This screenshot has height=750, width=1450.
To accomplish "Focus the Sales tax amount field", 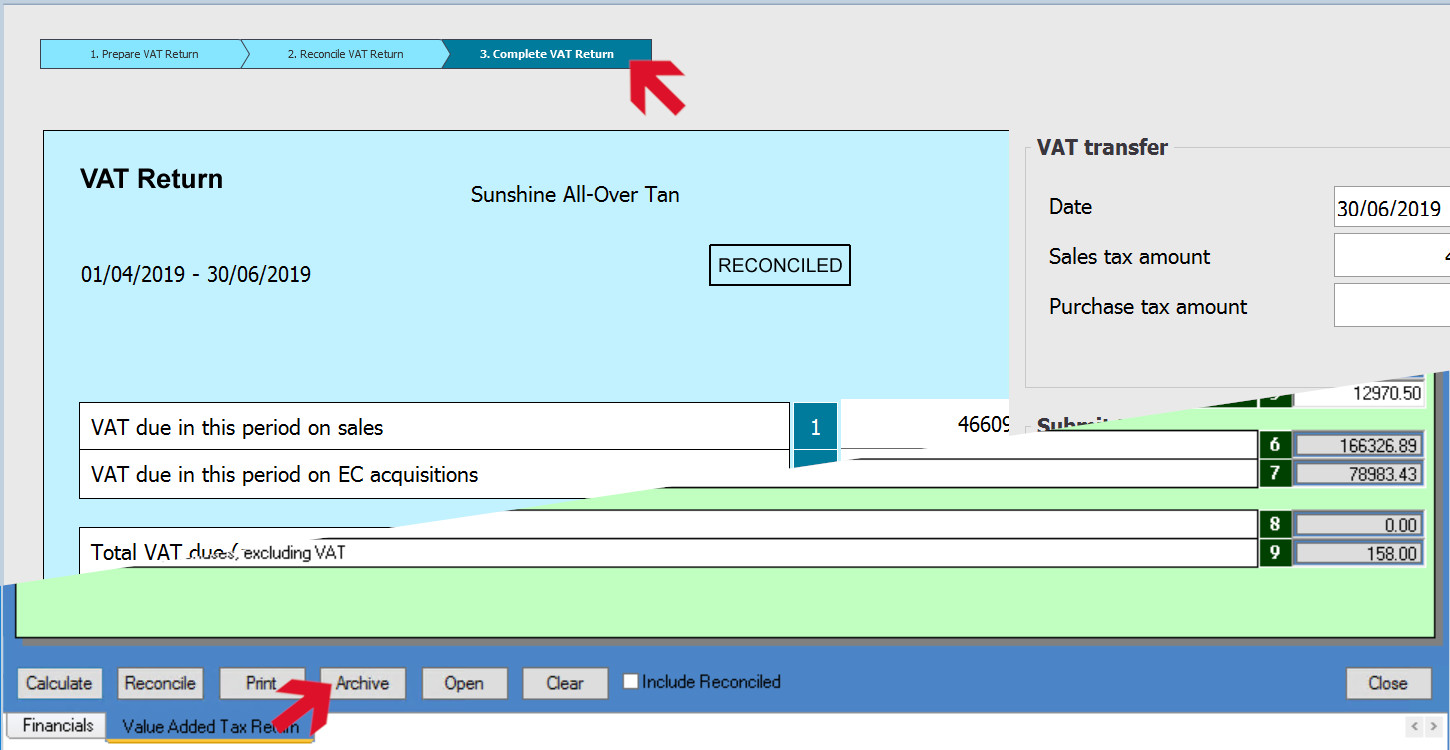I will (x=1391, y=257).
